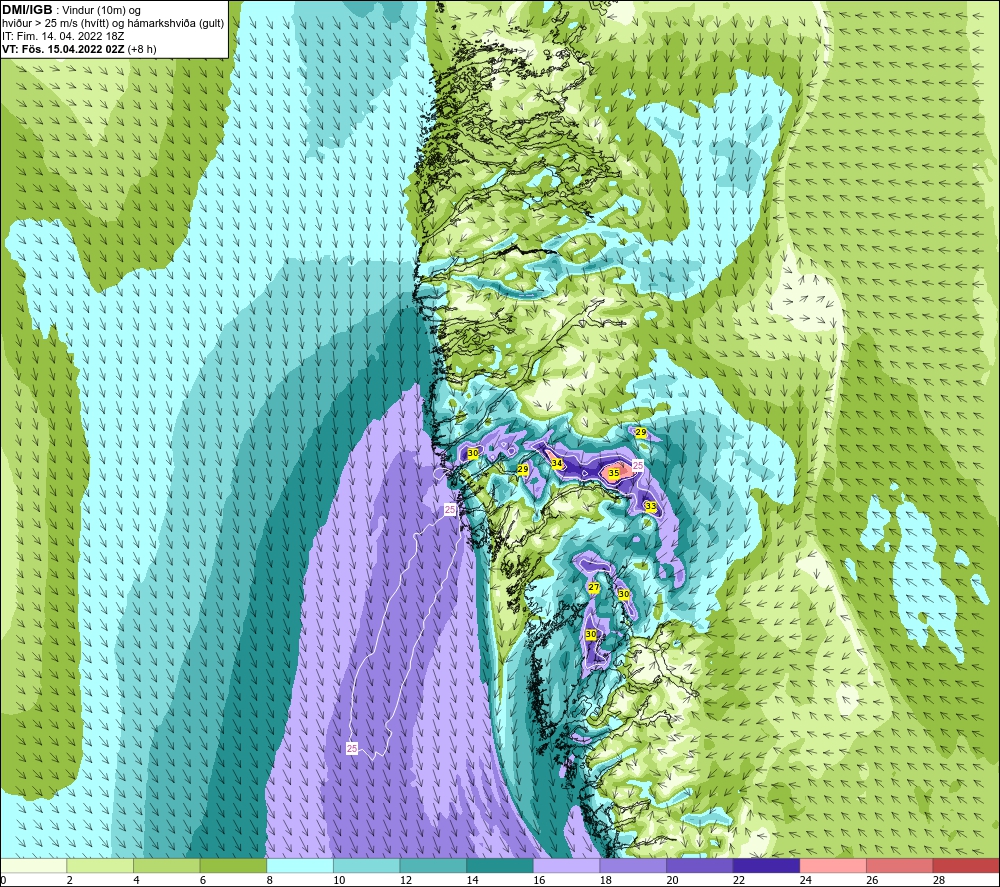The width and height of the screenshot is (1000, 887).
Task: Click the yellow 33 max gust label
Action: (651, 506)
